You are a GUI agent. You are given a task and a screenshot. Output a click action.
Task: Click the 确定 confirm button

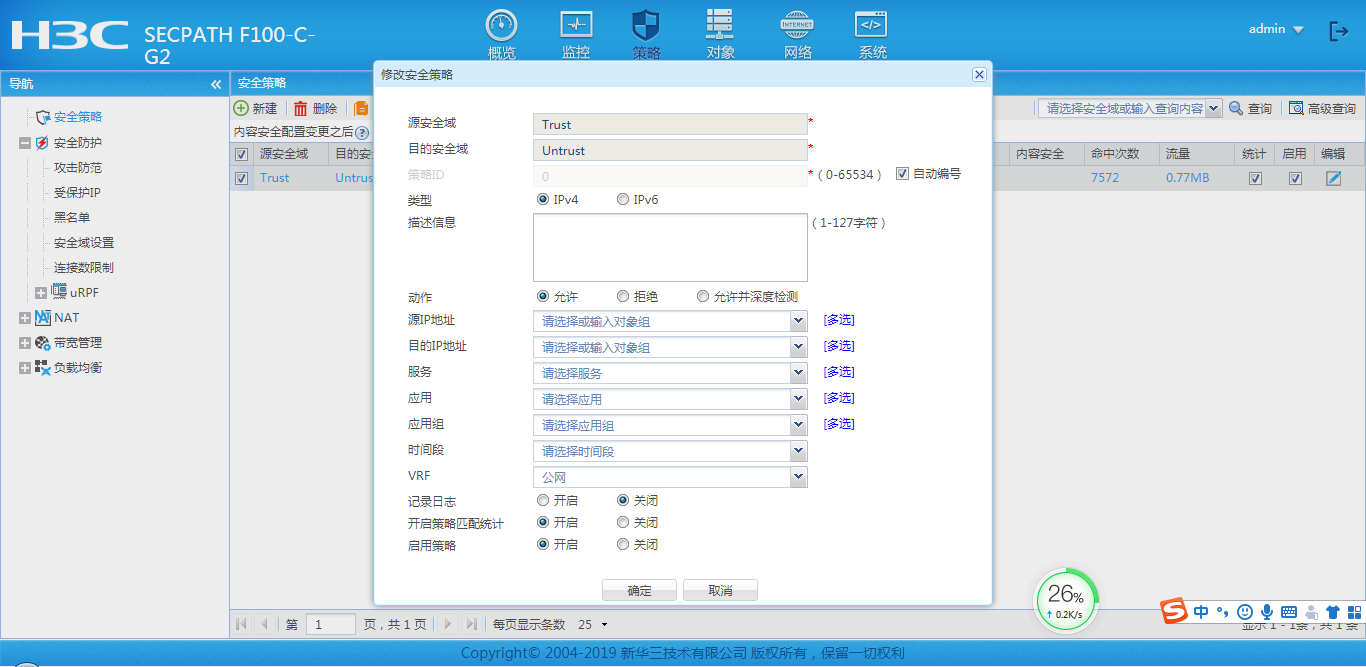[x=639, y=590]
